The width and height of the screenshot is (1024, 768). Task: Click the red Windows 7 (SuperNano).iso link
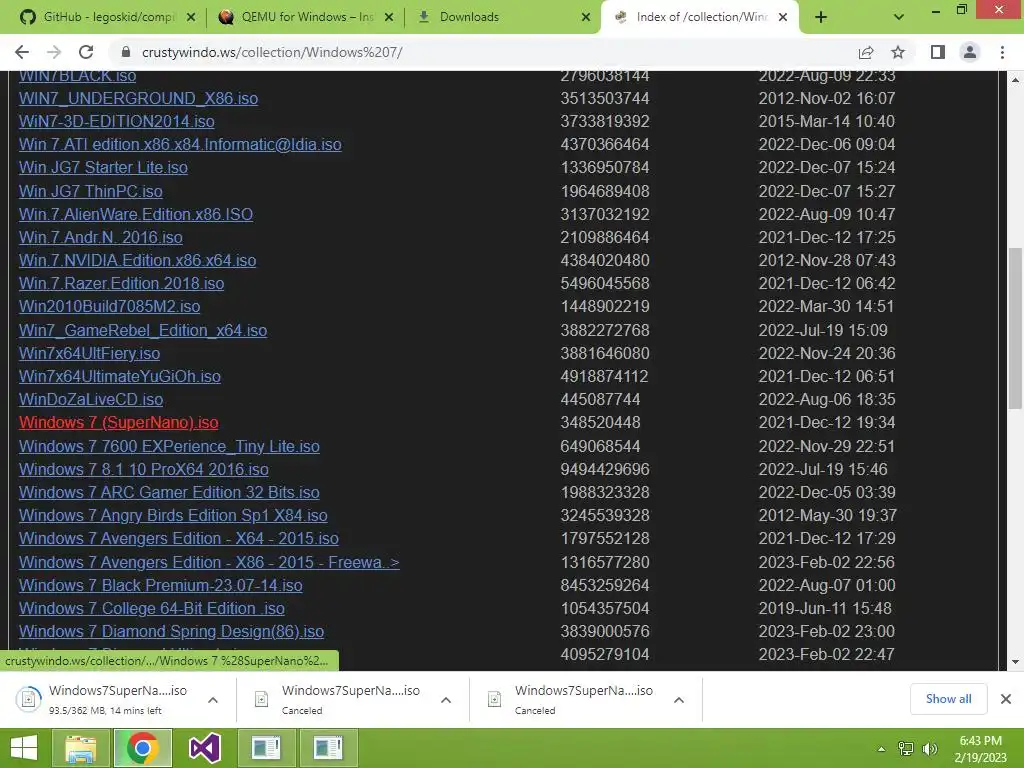pos(119,423)
